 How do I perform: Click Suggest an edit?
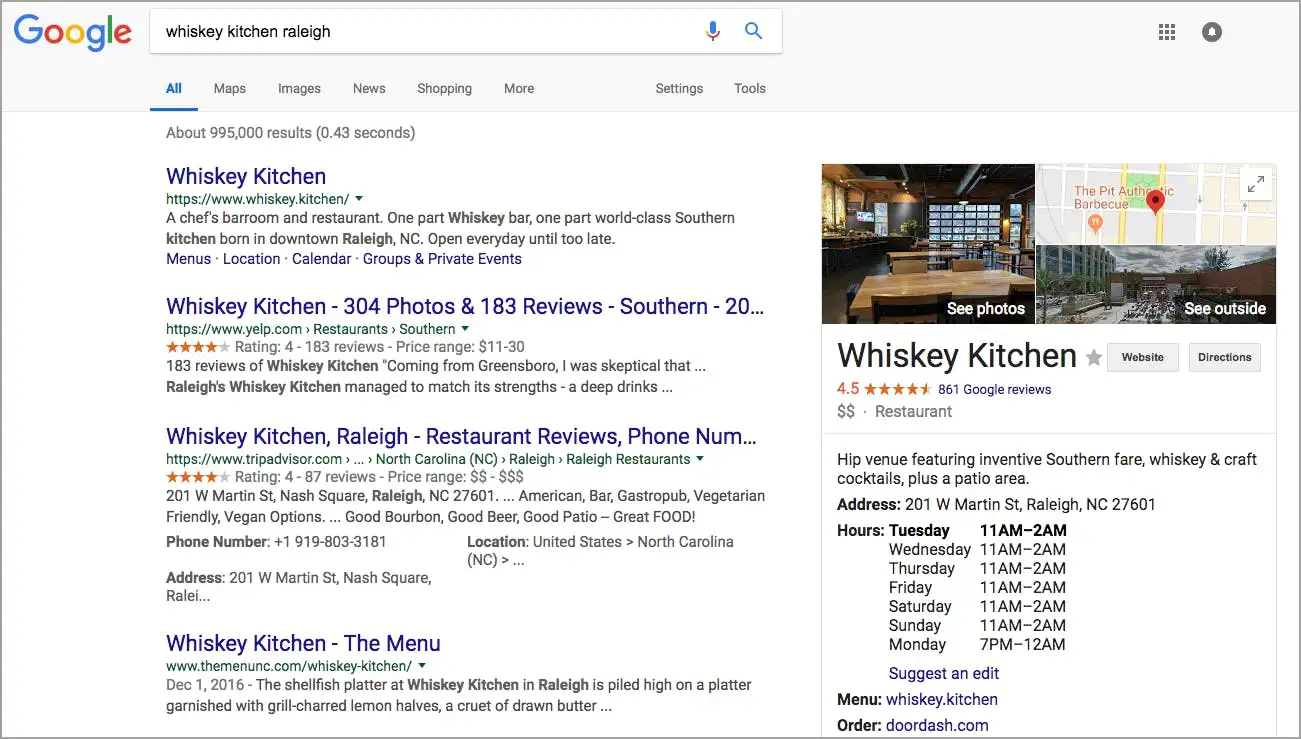943,673
